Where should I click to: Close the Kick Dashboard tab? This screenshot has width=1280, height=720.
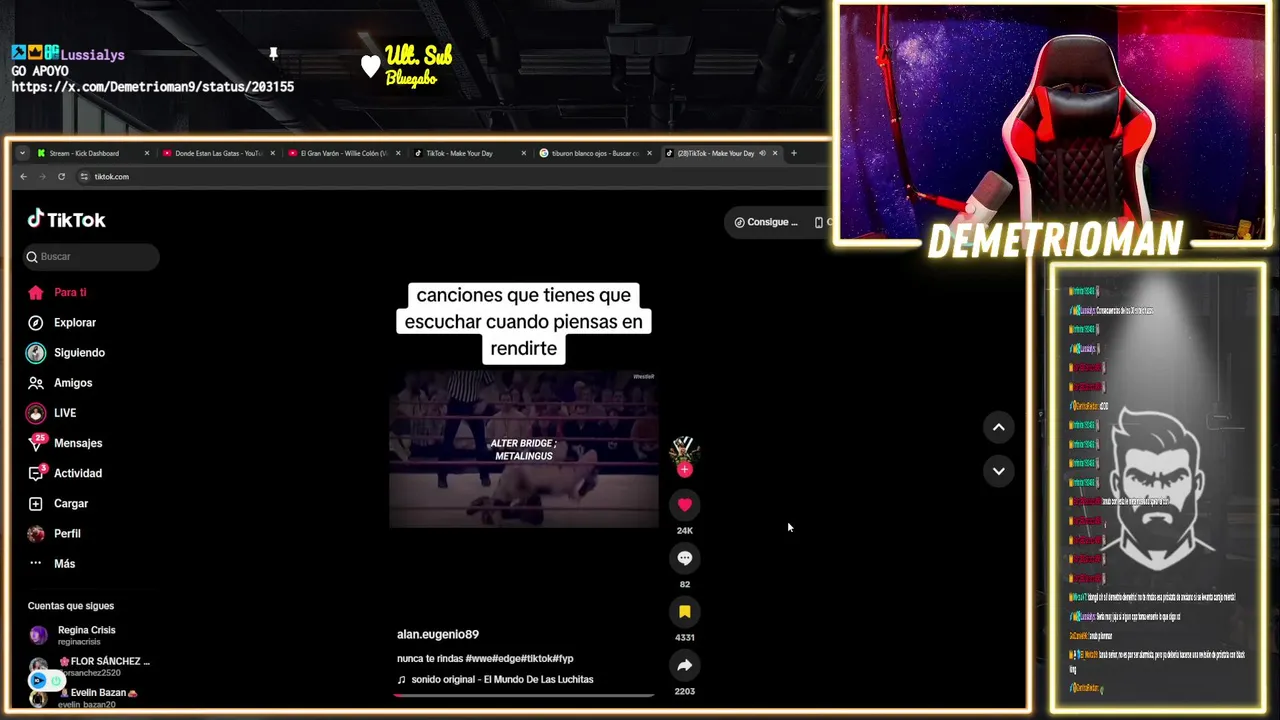tap(147, 153)
